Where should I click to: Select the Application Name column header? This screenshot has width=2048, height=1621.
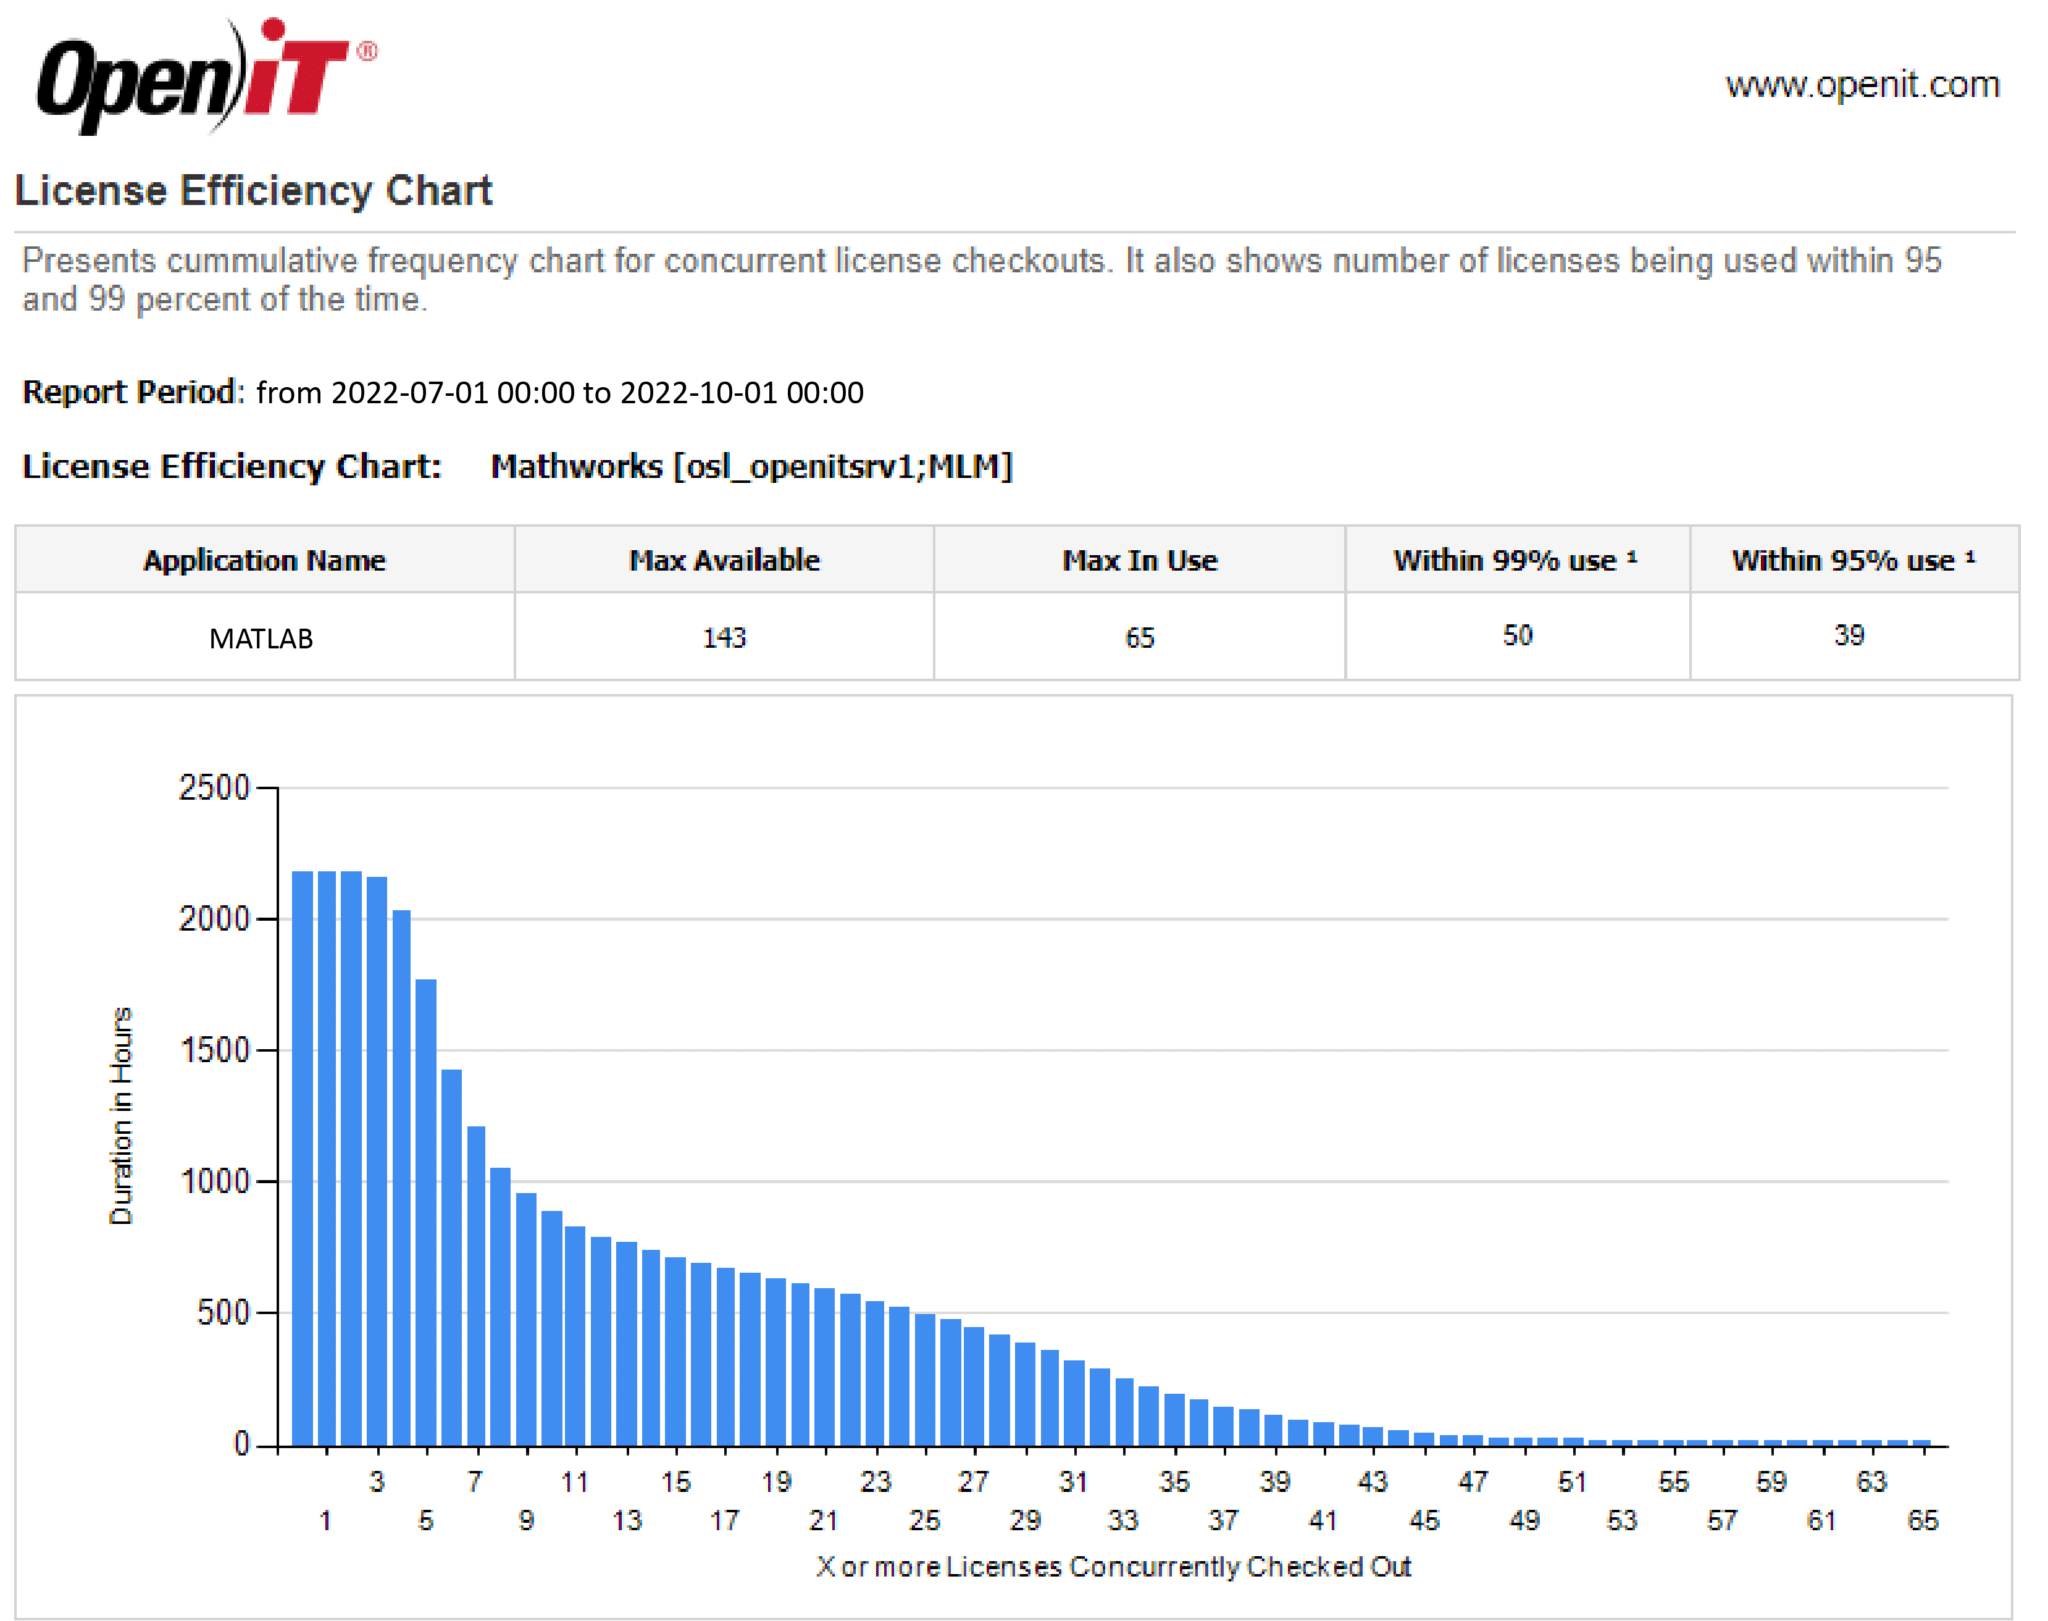pyautogui.click(x=264, y=560)
